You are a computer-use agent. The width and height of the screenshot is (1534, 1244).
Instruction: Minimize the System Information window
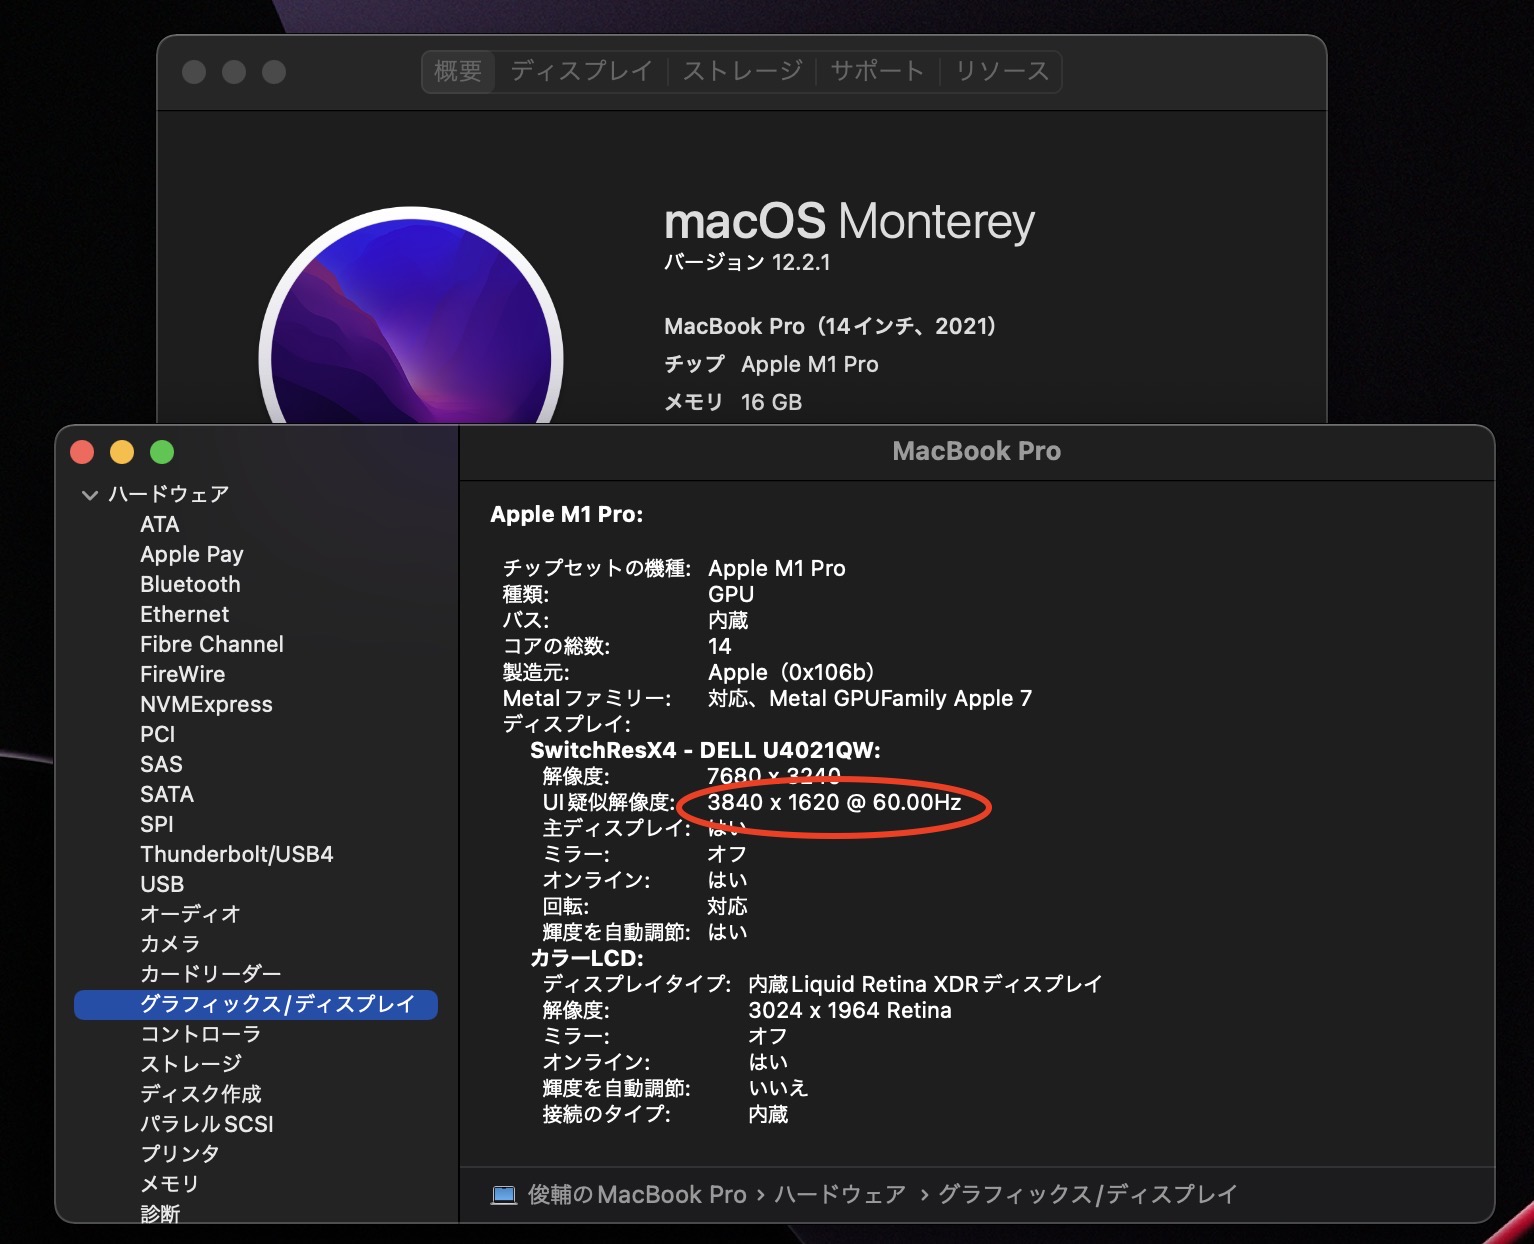coord(122,452)
